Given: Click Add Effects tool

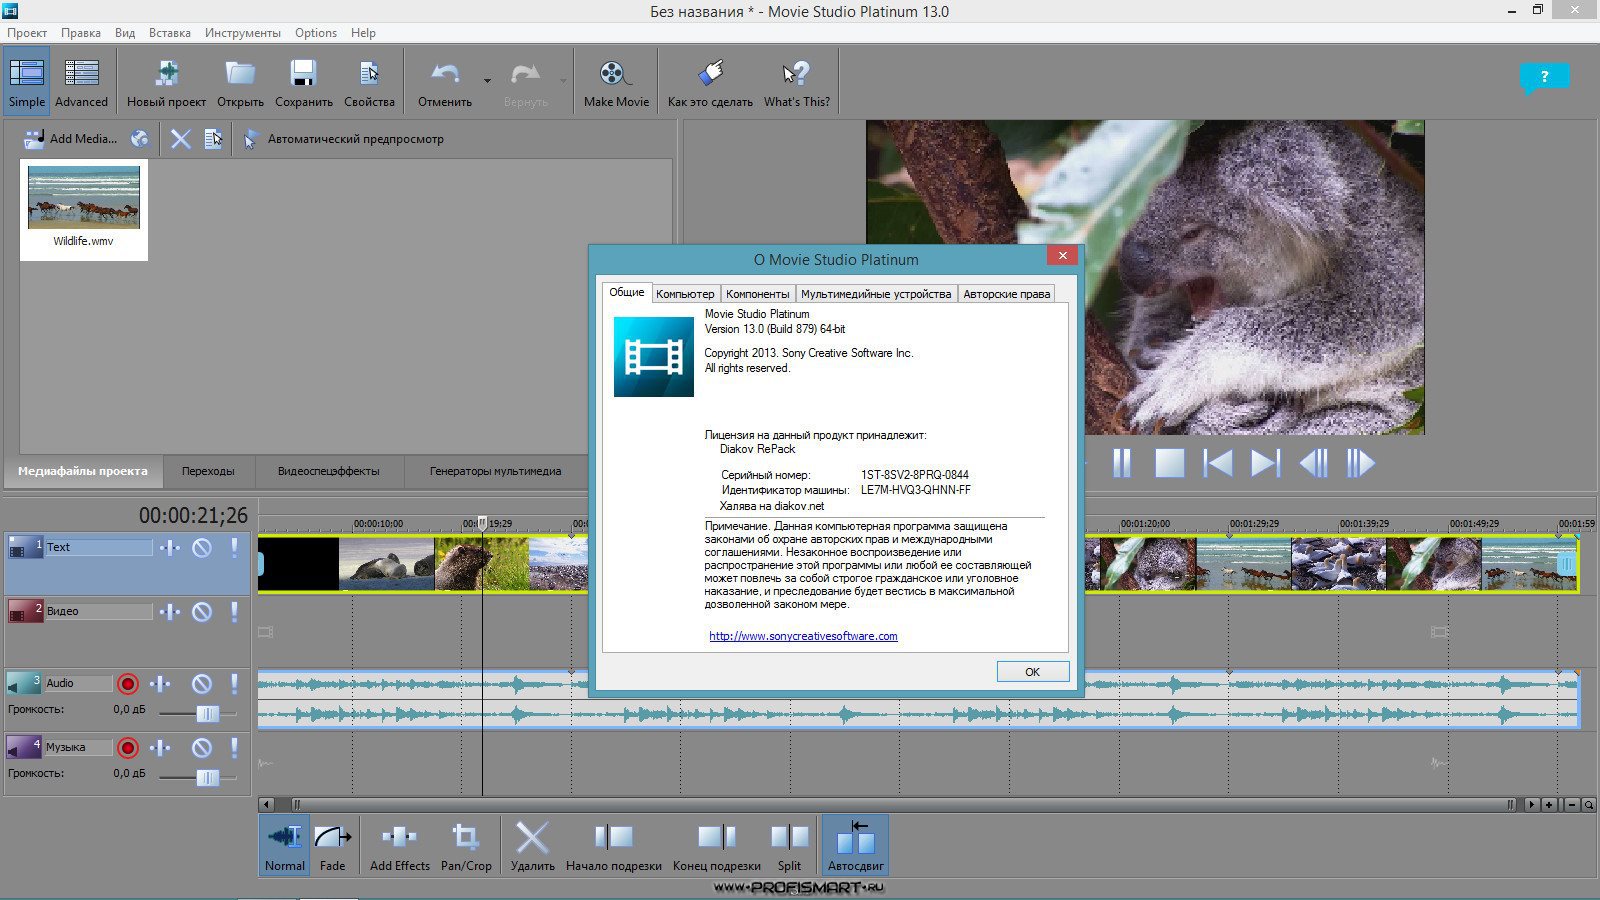Looking at the screenshot, I should [399, 846].
